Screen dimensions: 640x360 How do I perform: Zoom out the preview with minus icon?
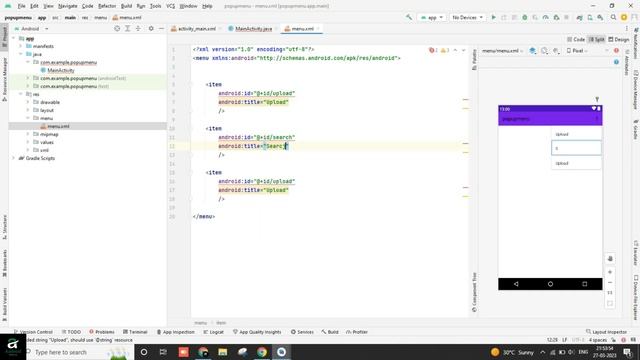610,282
